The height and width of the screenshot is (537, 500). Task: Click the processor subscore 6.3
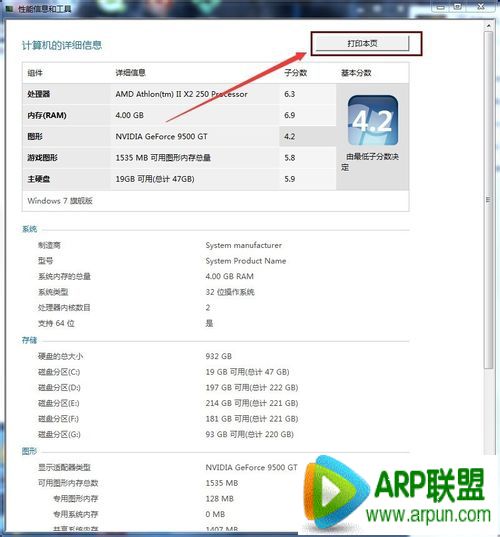(x=289, y=94)
